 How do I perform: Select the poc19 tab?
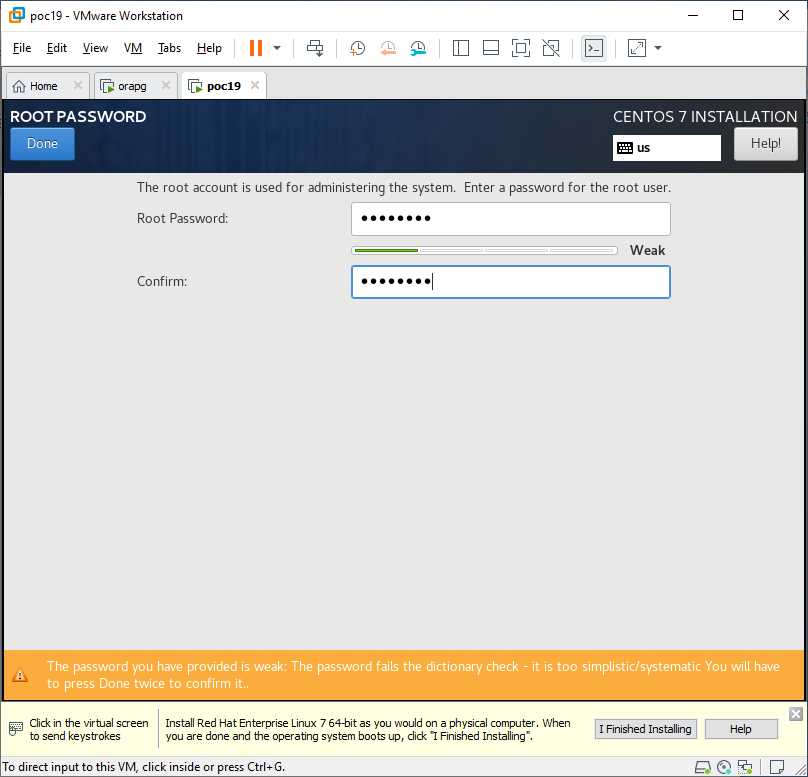point(224,86)
